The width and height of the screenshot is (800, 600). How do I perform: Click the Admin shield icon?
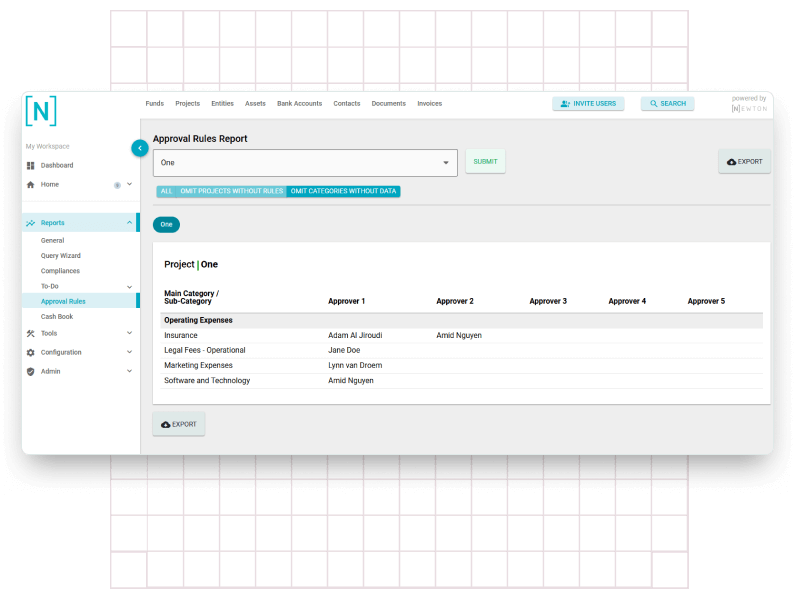tap(31, 371)
